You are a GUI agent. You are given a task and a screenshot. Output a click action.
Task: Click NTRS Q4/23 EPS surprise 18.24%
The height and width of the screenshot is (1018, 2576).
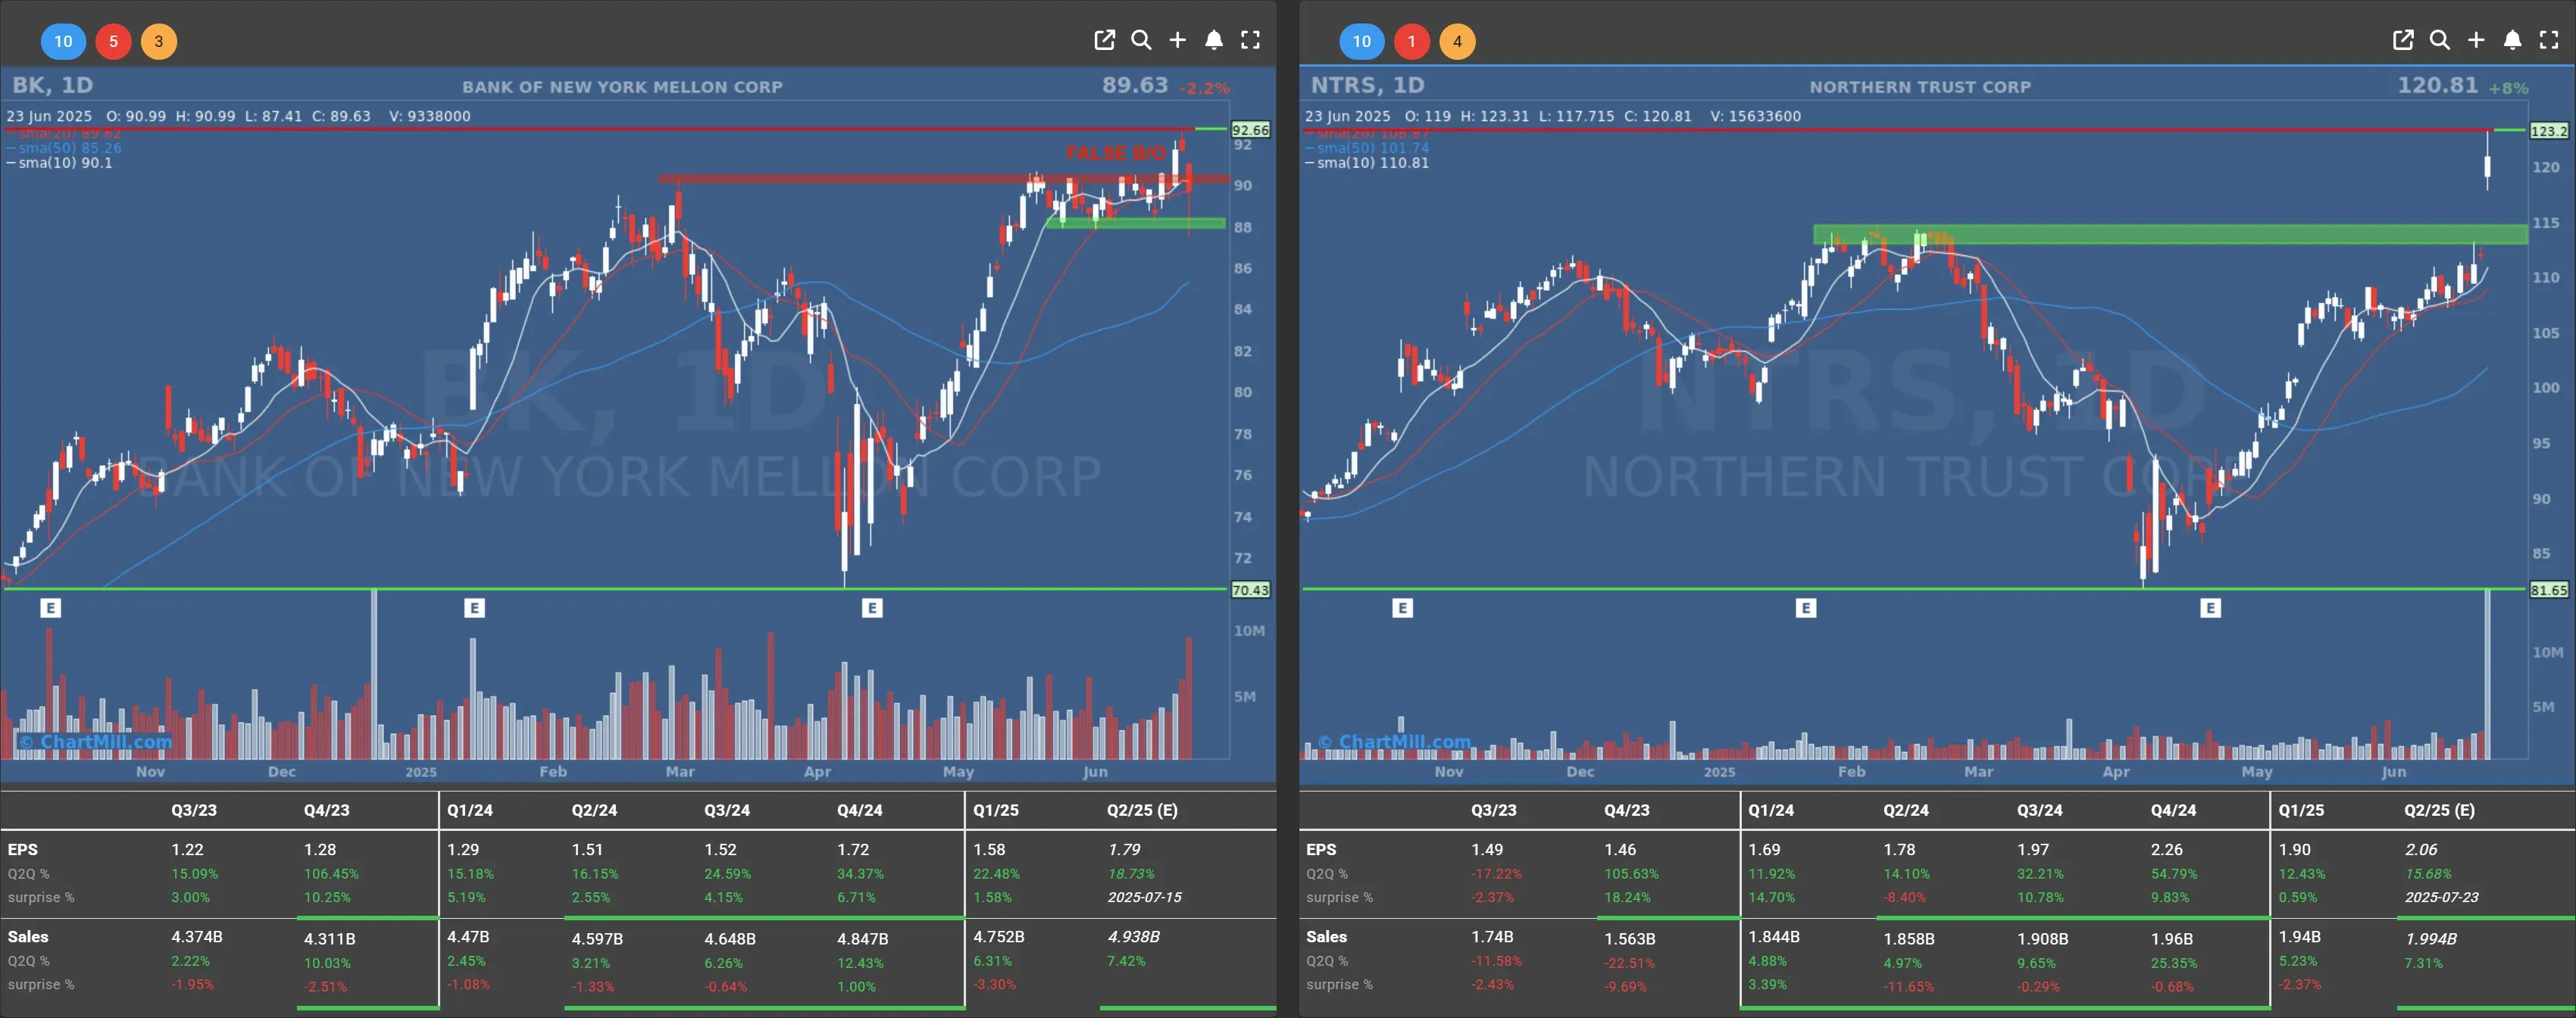(1627, 897)
